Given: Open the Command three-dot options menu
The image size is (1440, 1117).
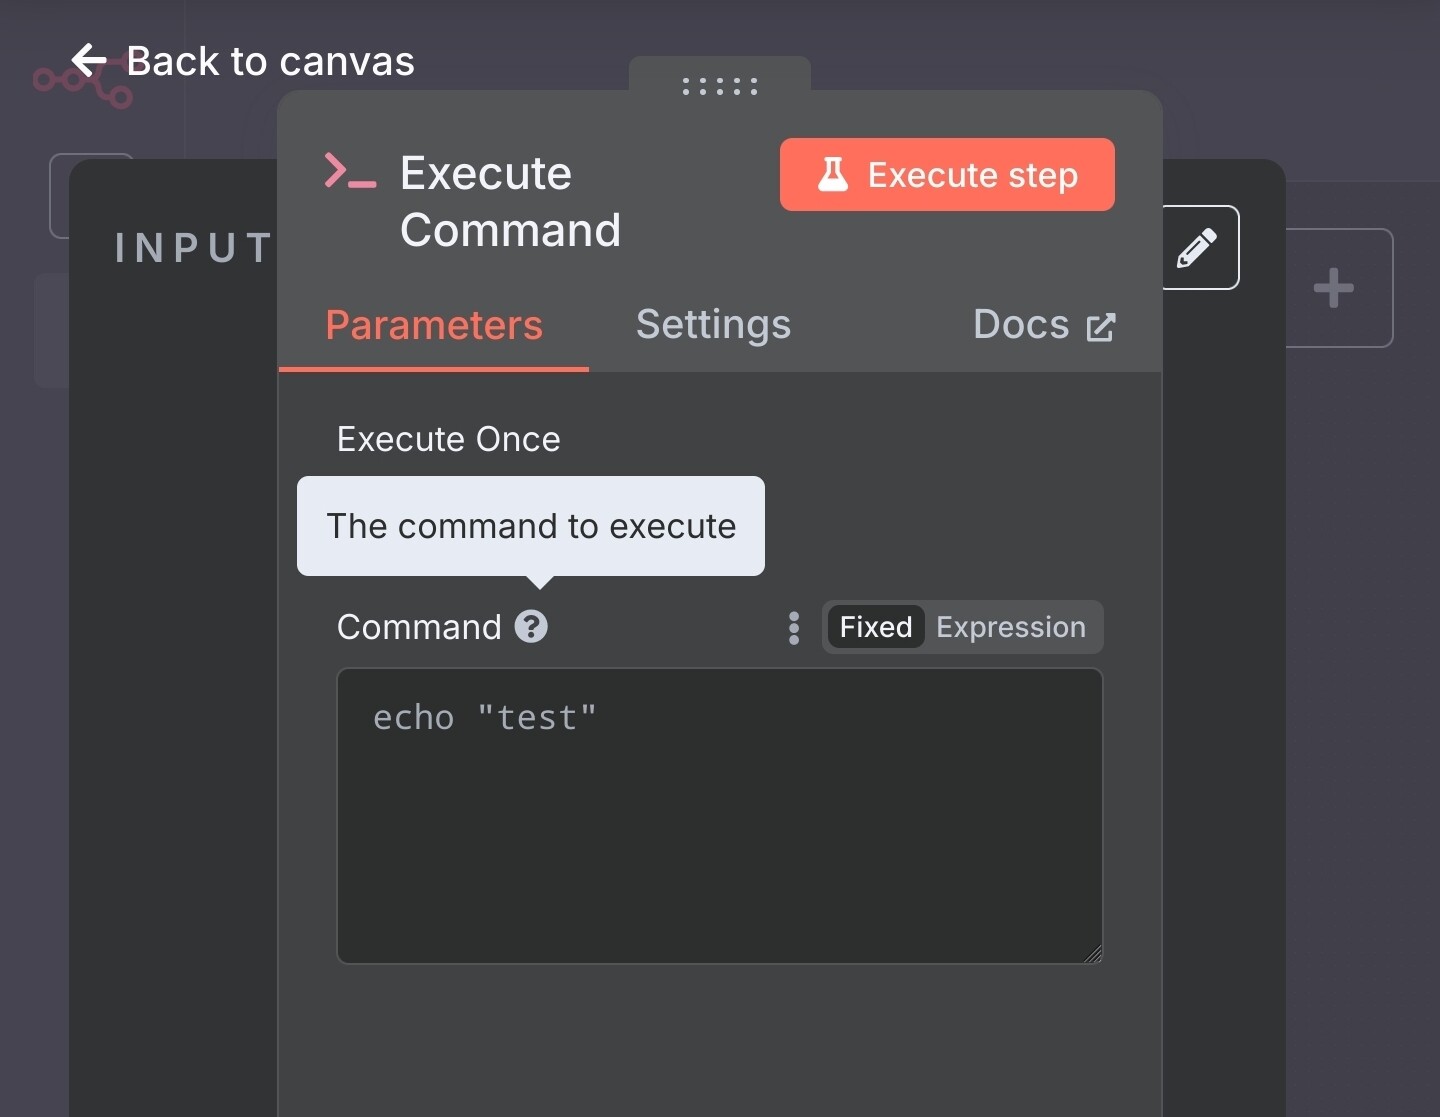Looking at the screenshot, I should click(794, 628).
